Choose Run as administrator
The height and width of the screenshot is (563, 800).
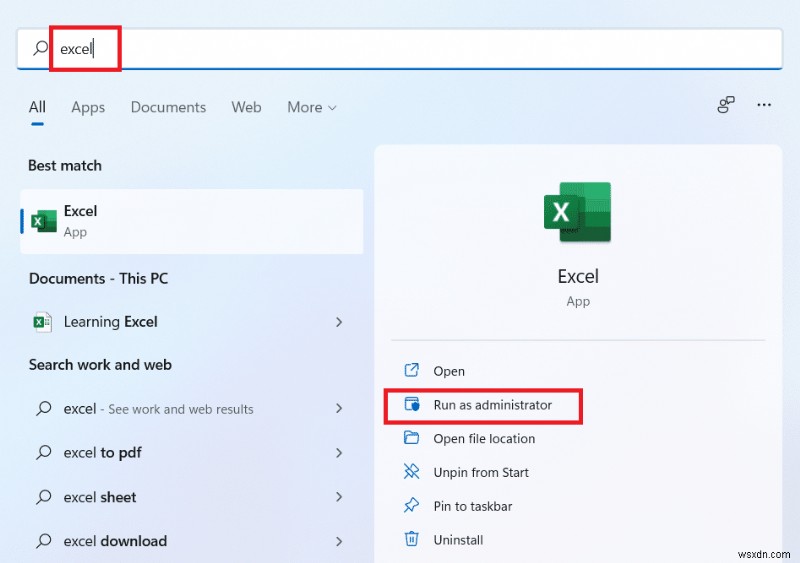pyautogui.click(x=492, y=405)
